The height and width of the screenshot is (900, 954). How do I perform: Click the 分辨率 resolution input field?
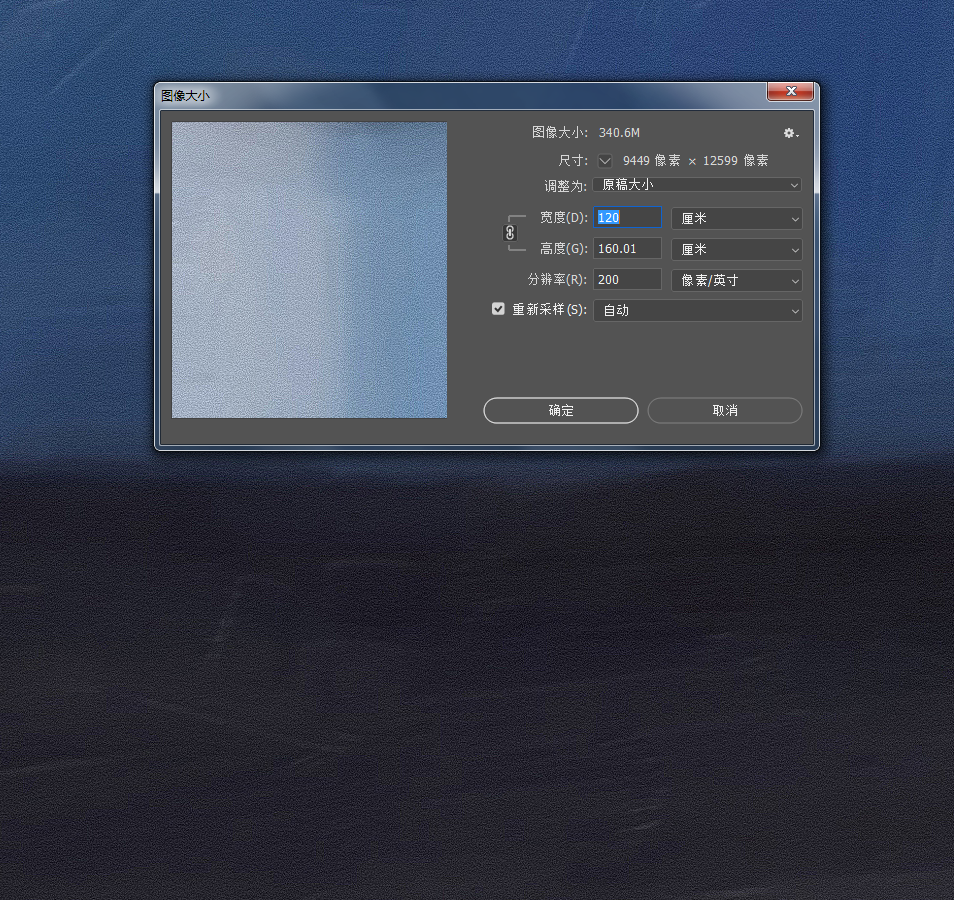[x=627, y=279]
